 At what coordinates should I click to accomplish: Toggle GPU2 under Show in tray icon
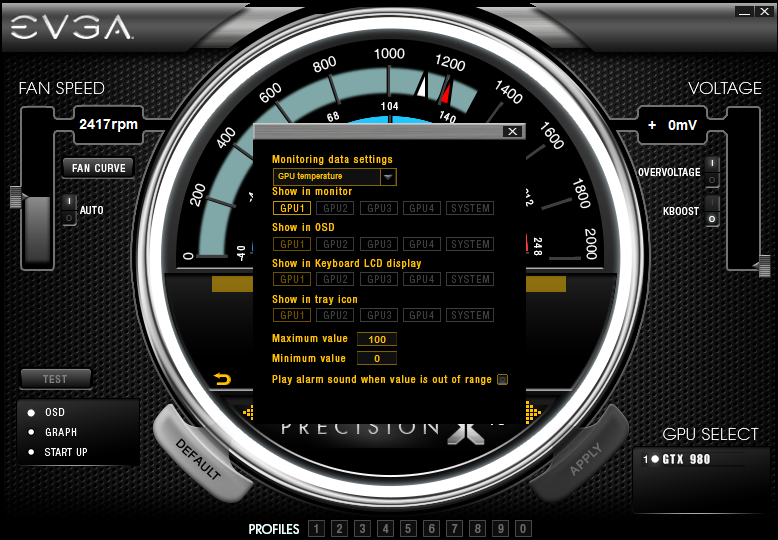point(335,315)
